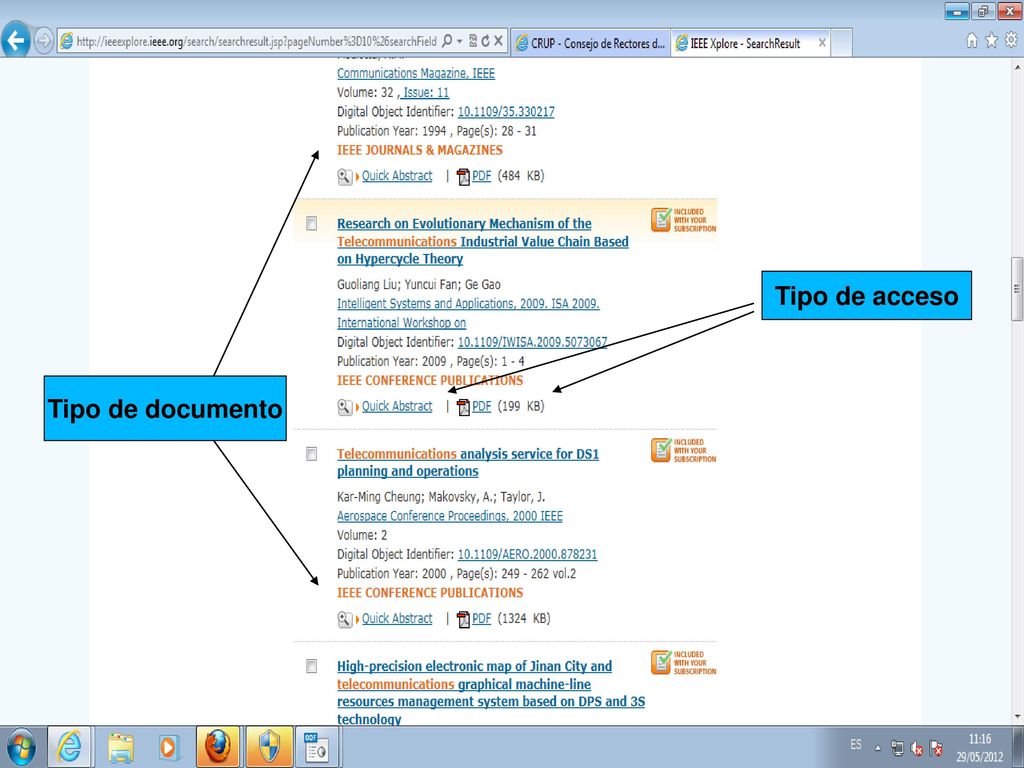Open Telecommunications analysis service for DS1 title
Screen dimensions: 1024x768
468,462
